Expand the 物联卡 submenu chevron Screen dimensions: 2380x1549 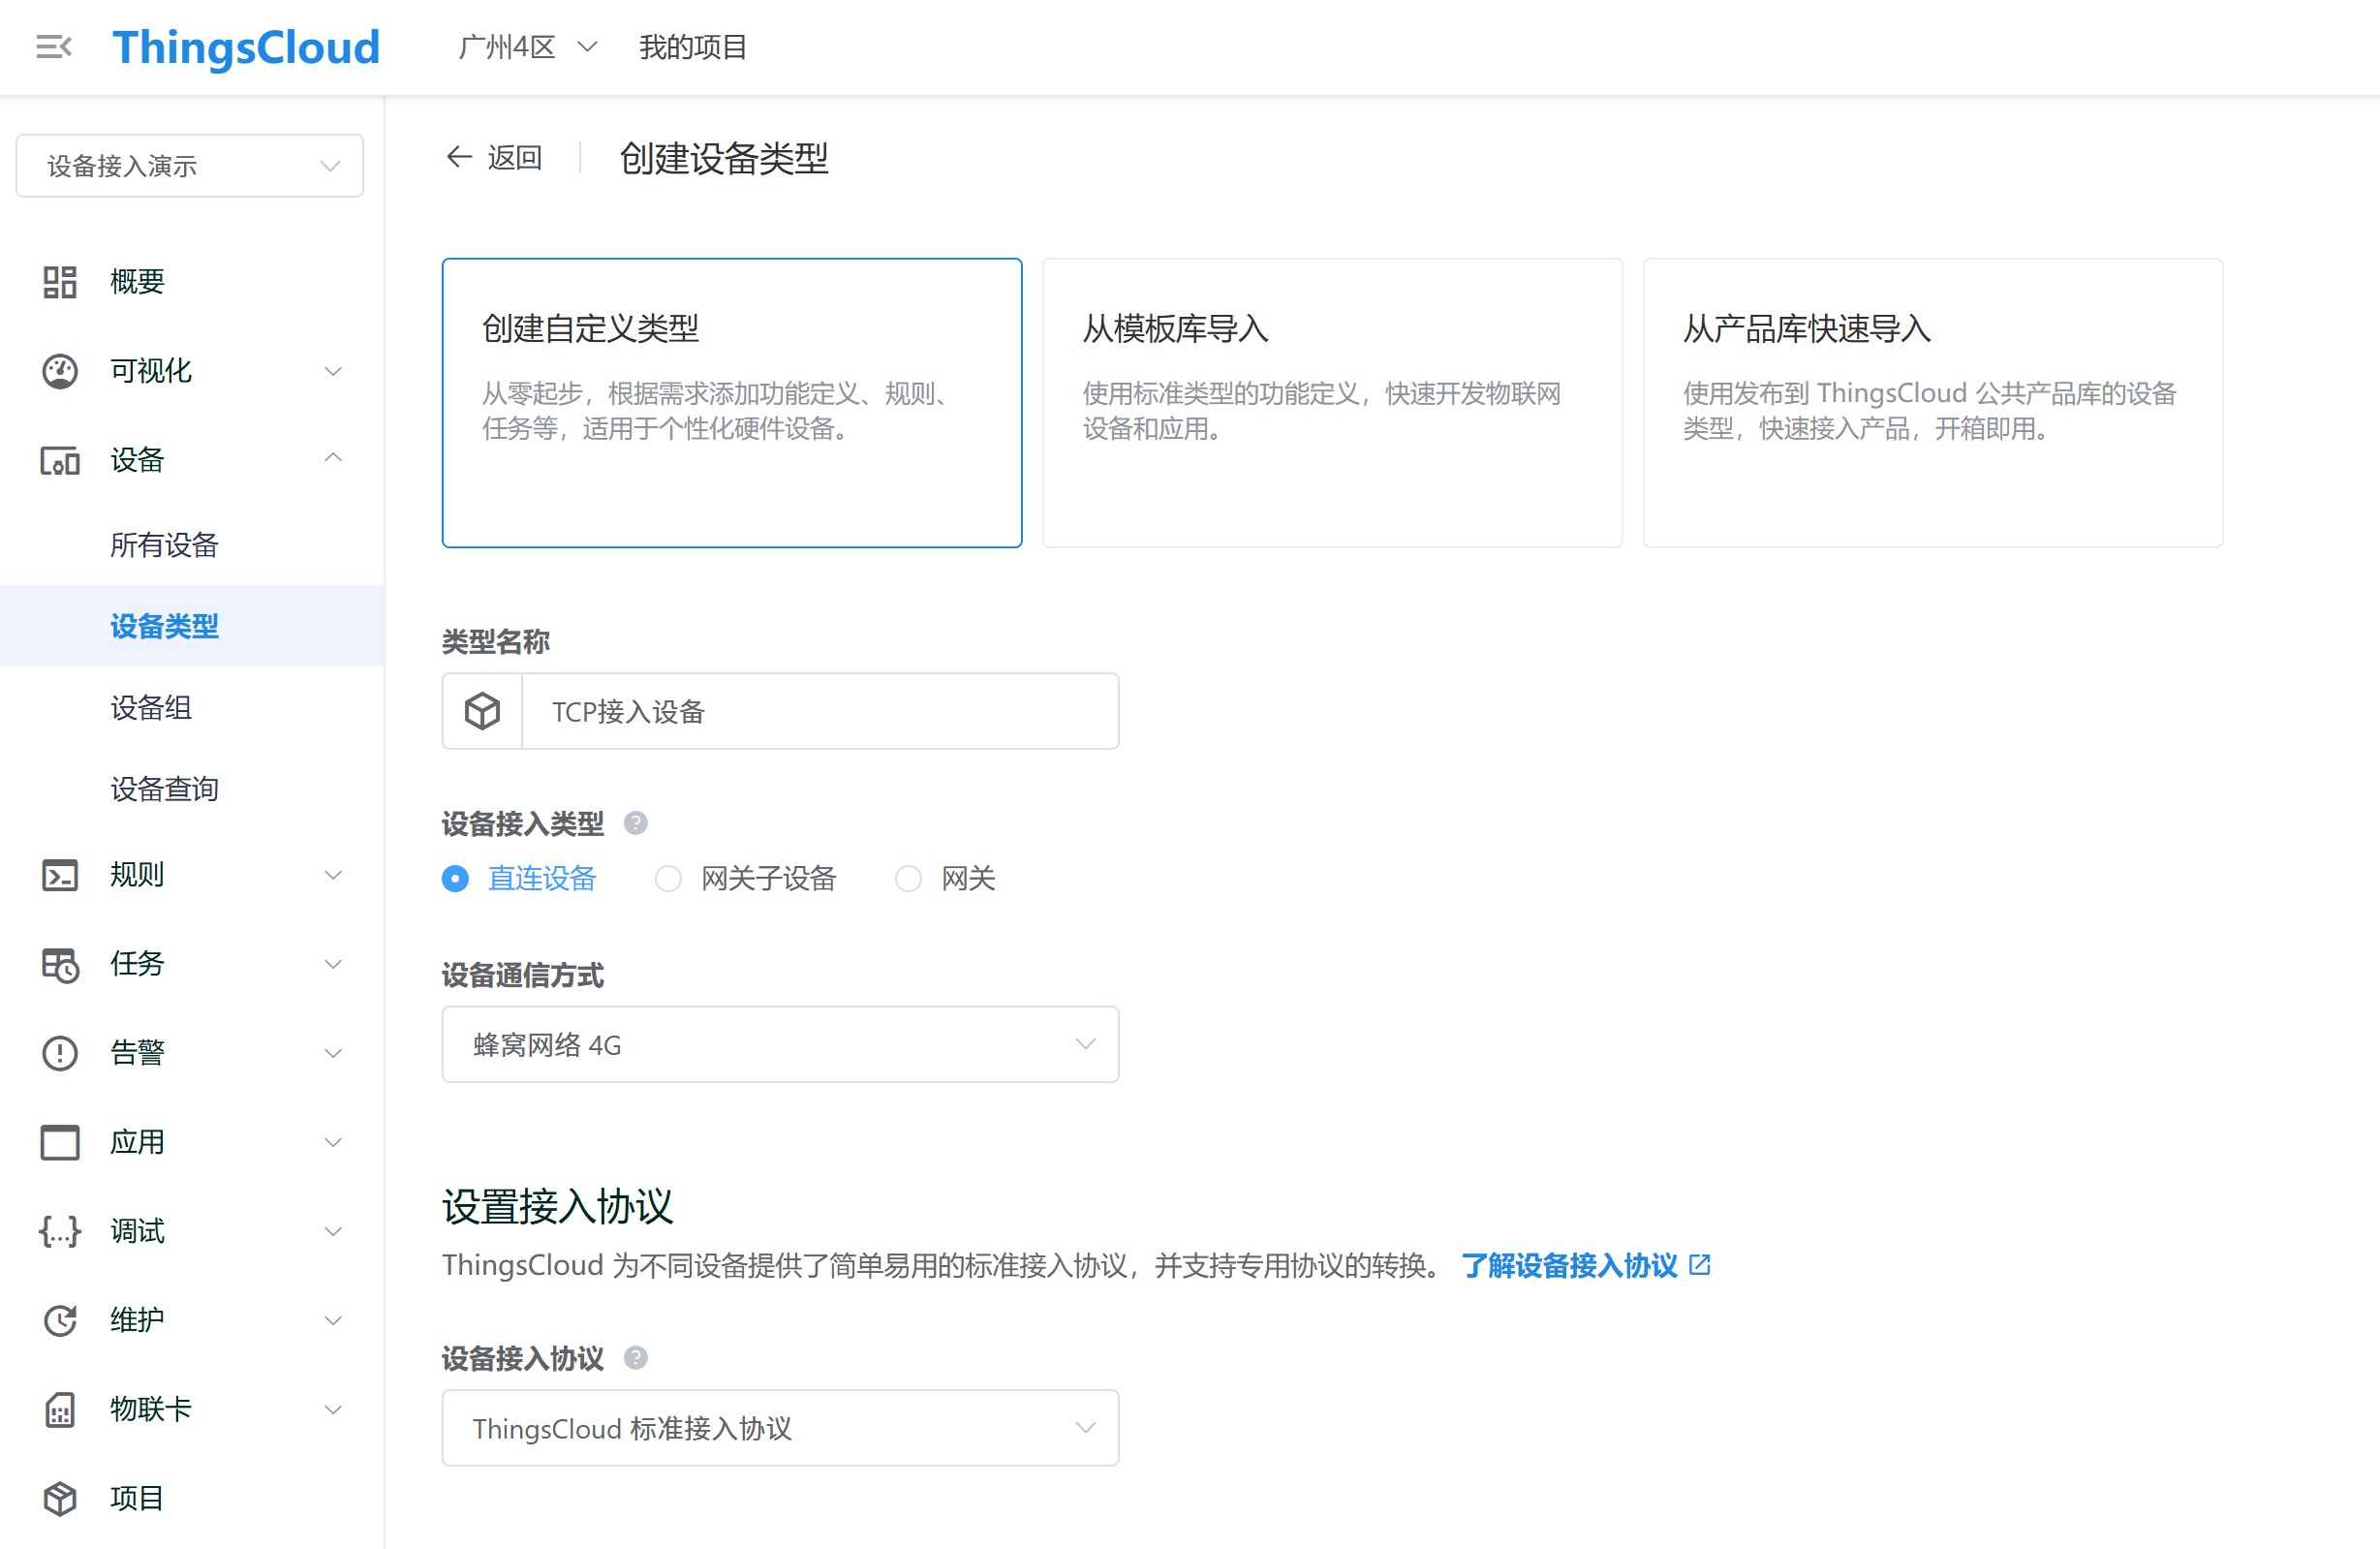point(334,1409)
